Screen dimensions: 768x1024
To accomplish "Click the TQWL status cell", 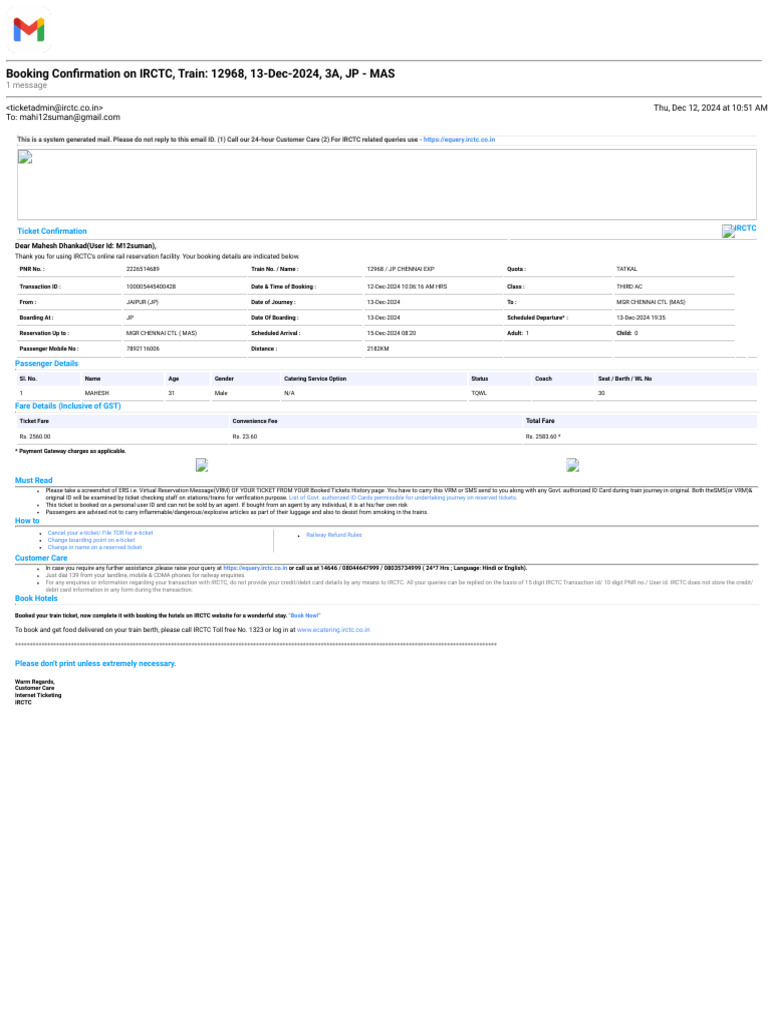I will (x=479, y=393).
